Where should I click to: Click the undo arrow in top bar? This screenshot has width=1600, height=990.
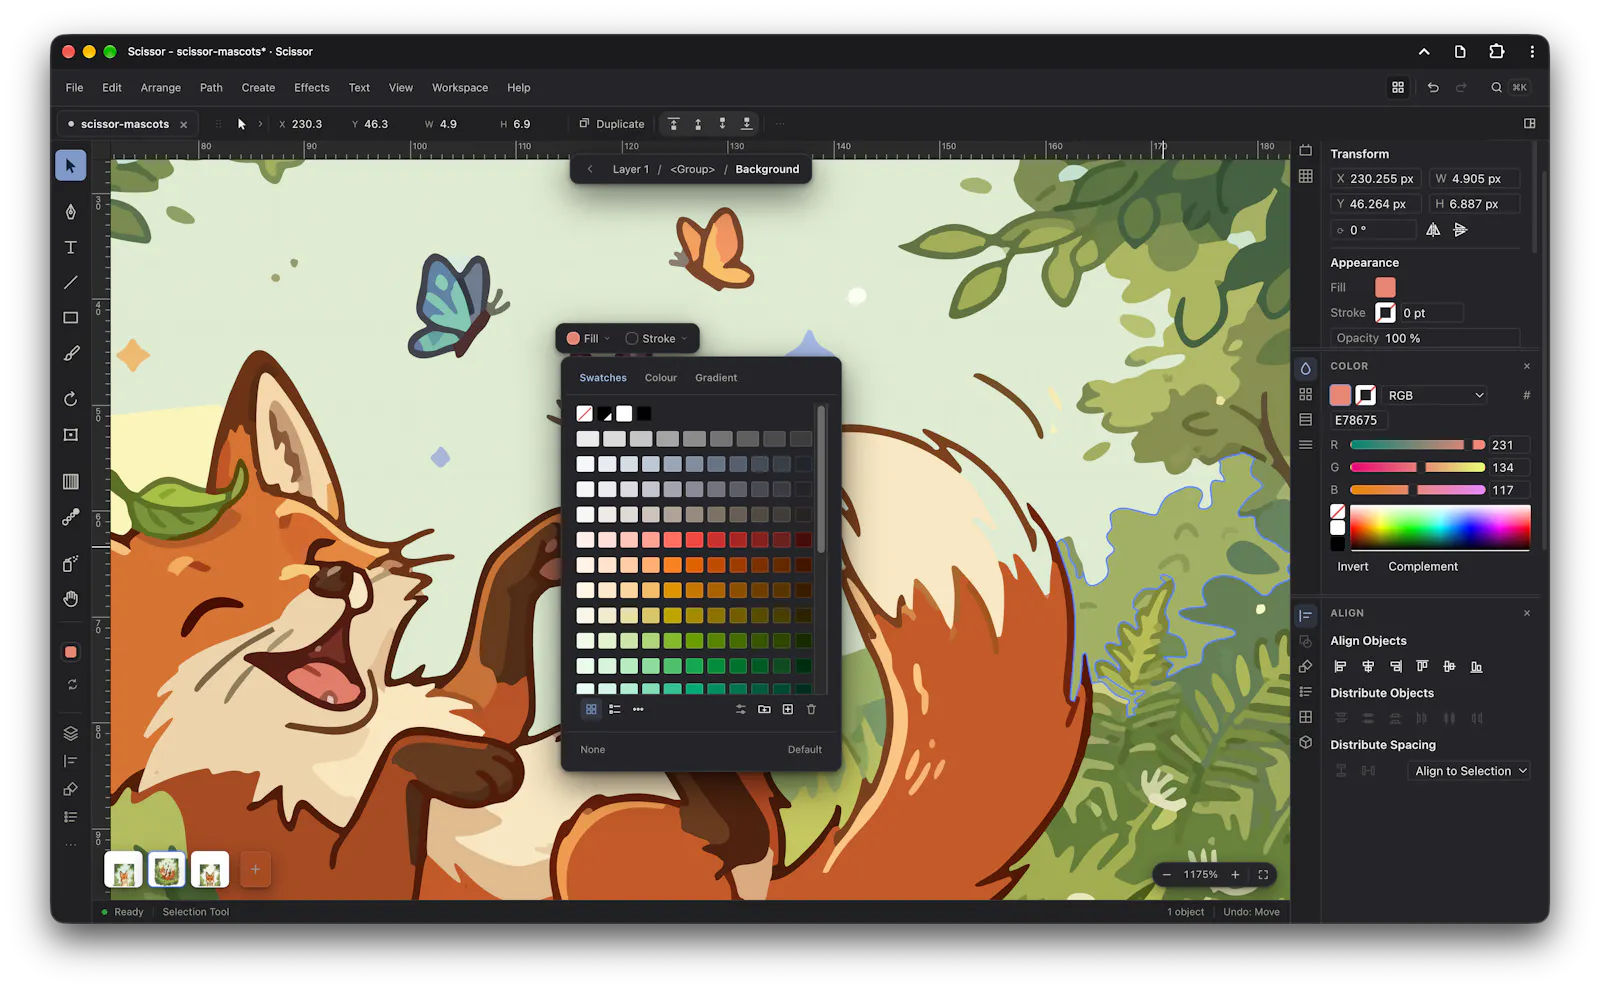[1433, 88]
